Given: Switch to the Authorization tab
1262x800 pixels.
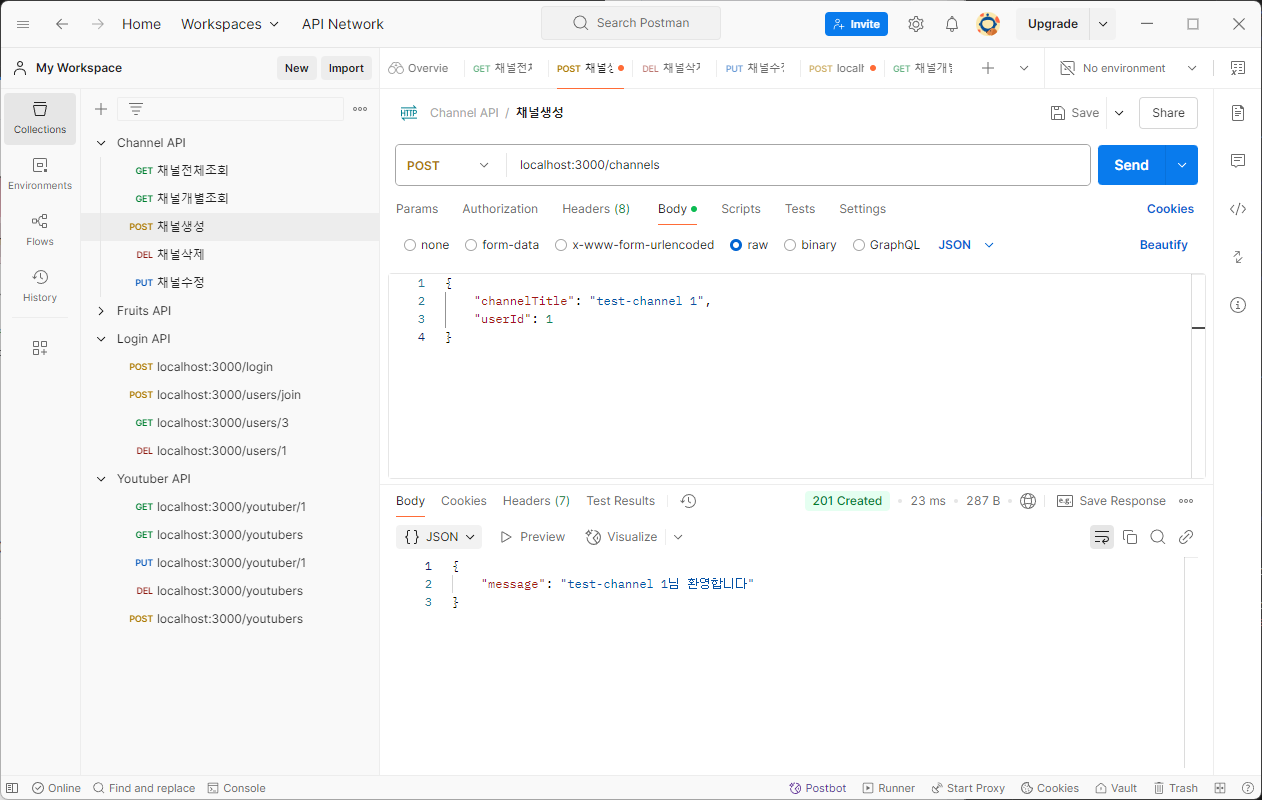Looking at the screenshot, I should point(500,209).
